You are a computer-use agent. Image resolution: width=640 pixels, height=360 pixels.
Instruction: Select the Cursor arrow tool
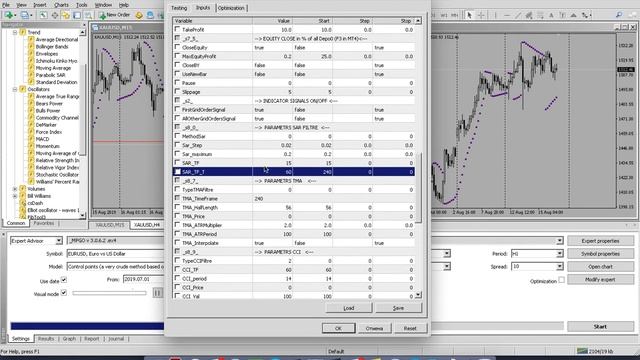click(x=469, y=15)
